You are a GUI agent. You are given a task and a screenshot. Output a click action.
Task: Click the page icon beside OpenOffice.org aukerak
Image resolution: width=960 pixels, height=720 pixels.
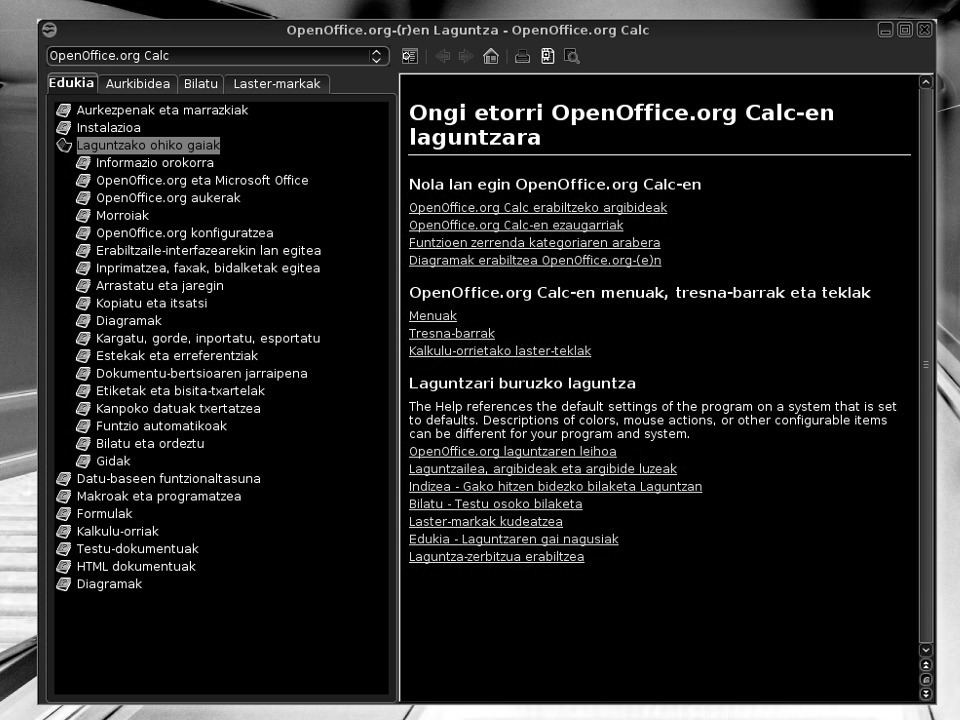tap(83, 198)
